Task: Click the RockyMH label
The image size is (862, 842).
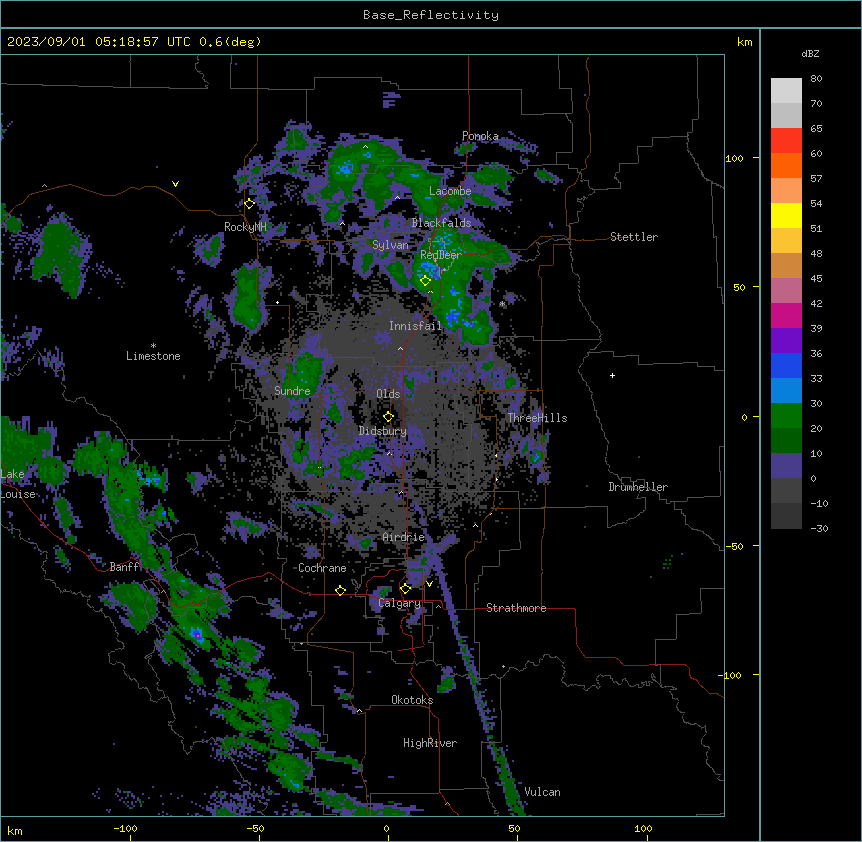Action: tap(245, 227)
